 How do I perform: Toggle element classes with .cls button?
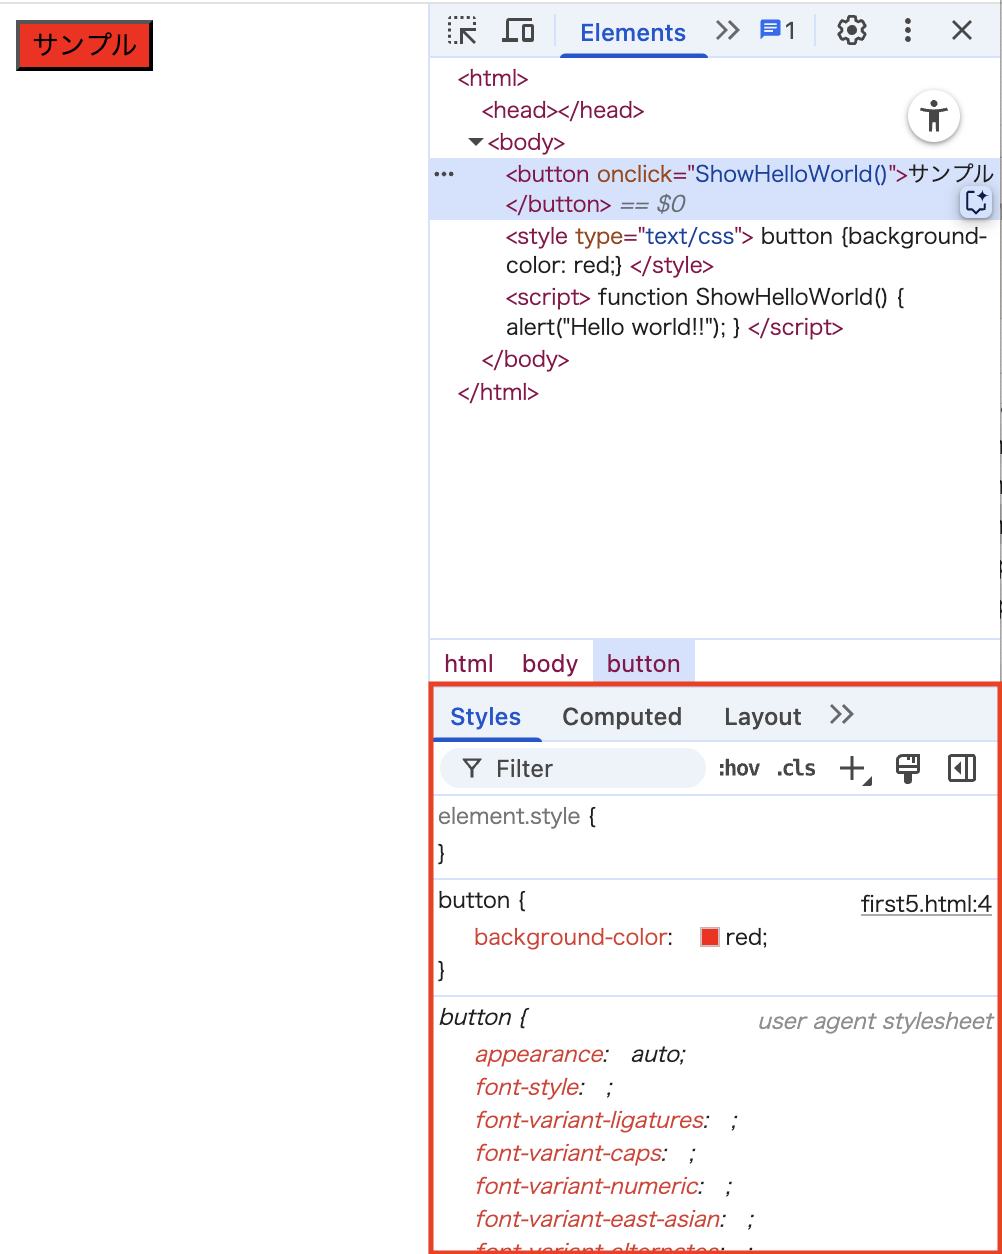795,768
